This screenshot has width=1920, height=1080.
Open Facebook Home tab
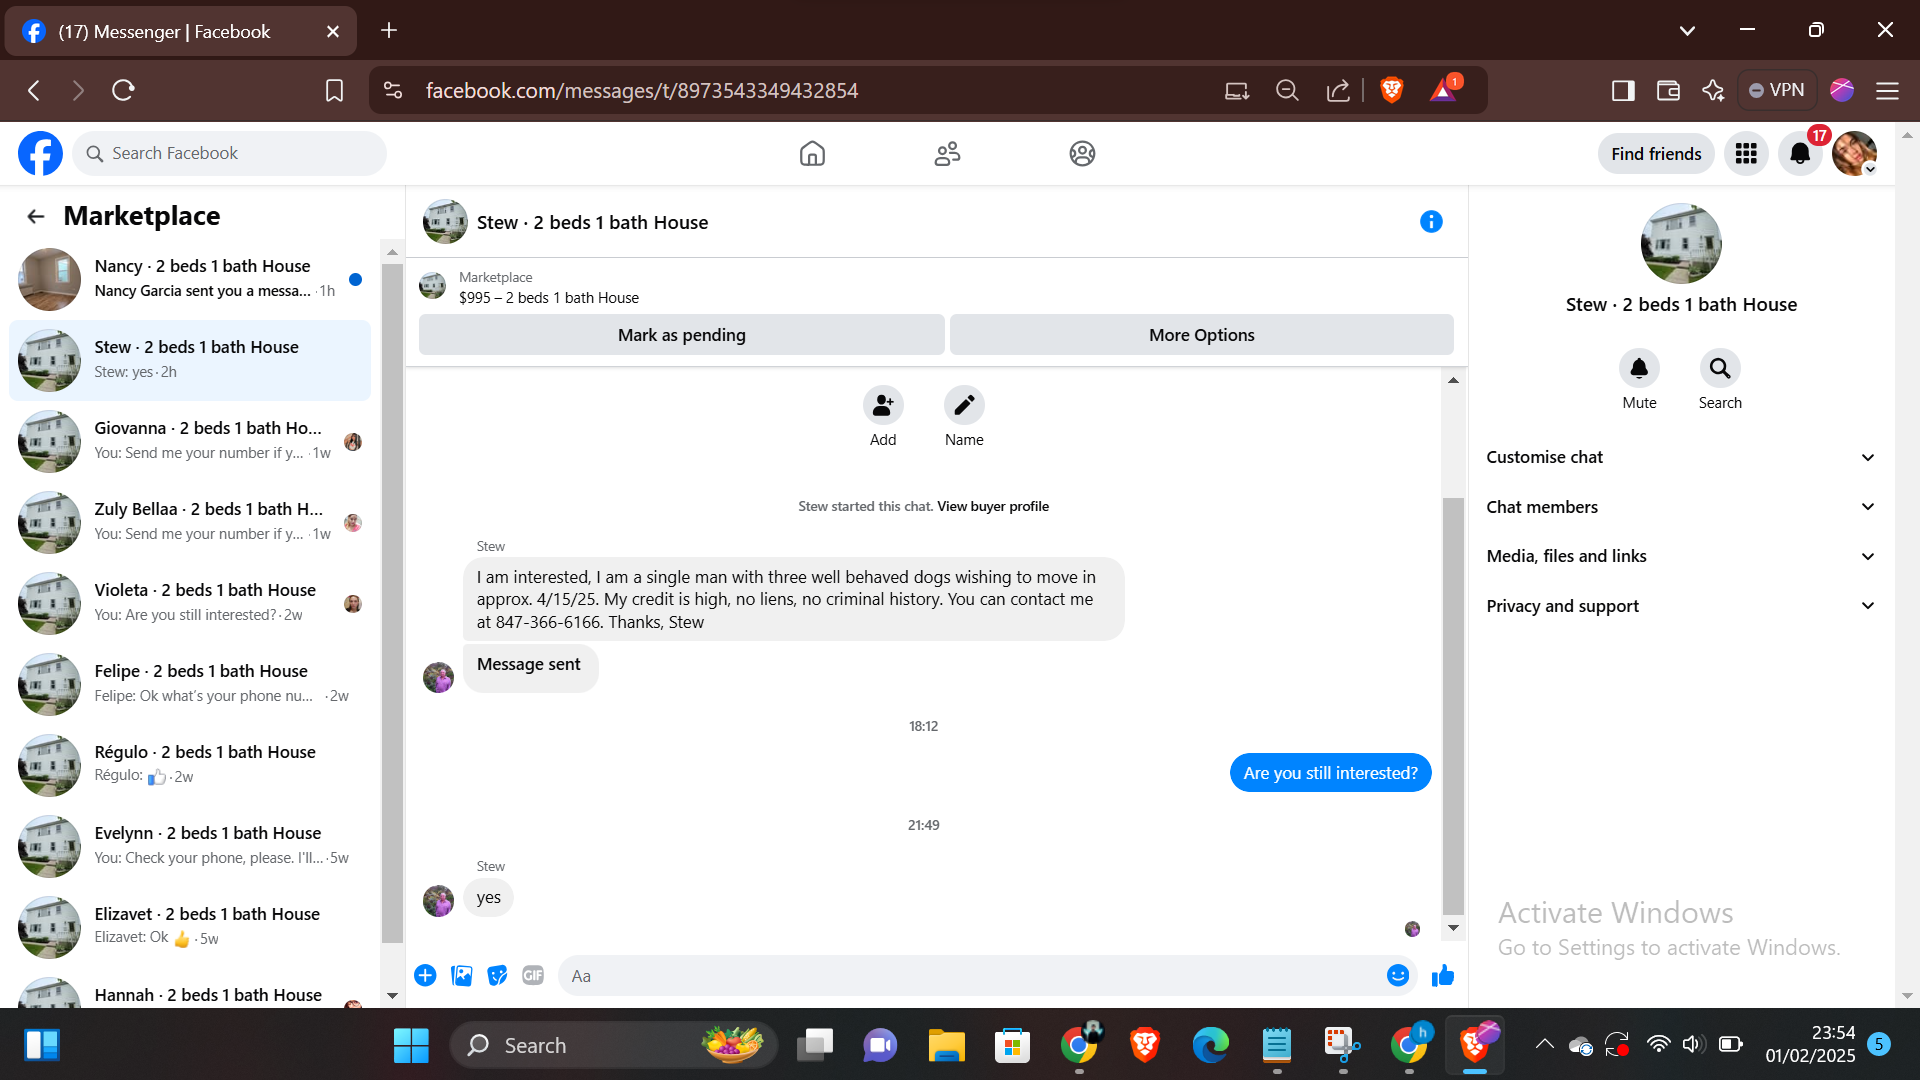click(812, 154)
